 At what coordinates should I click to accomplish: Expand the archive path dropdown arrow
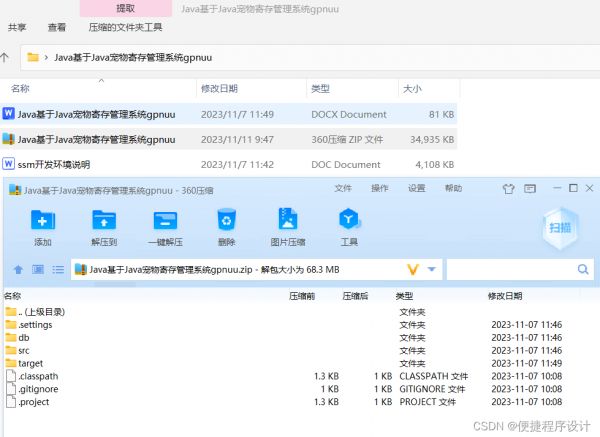pyautogui.click(x=432, y=269)
